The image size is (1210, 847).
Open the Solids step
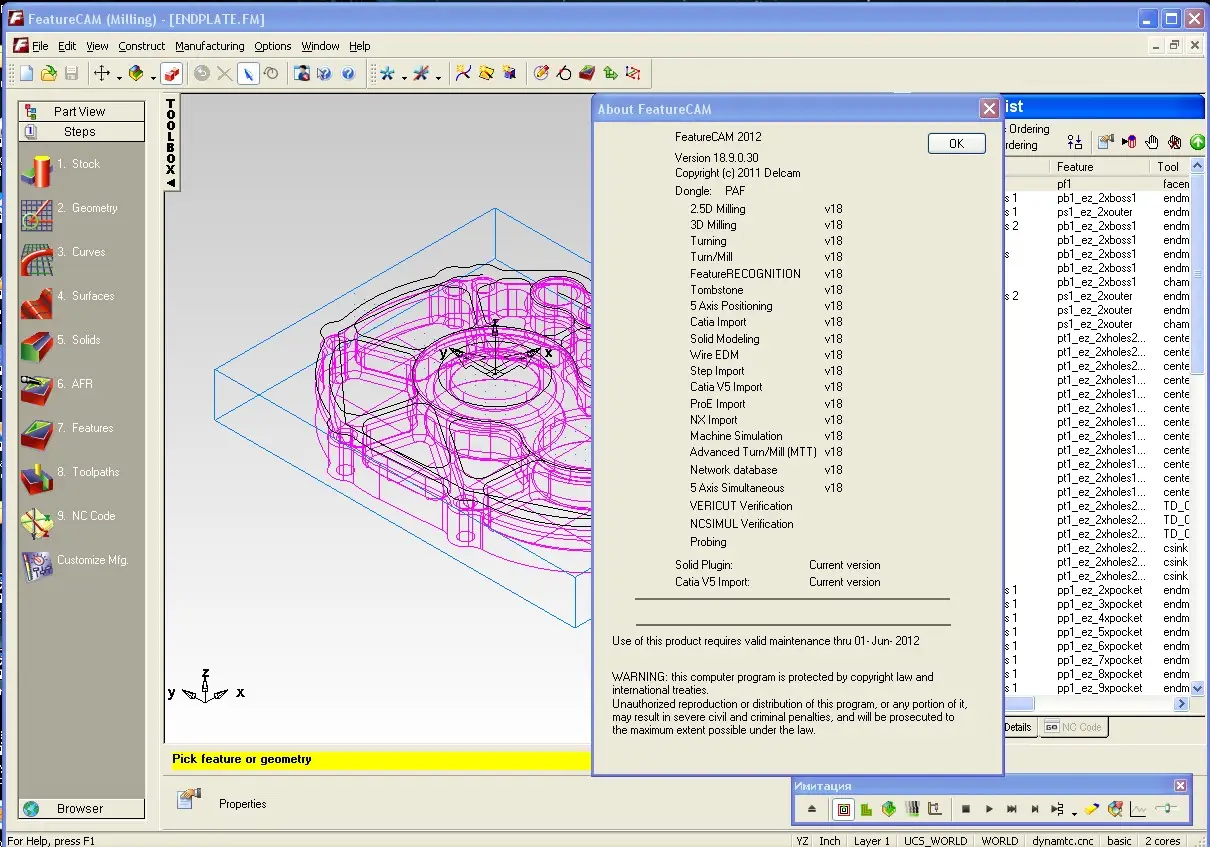(36, 346)
